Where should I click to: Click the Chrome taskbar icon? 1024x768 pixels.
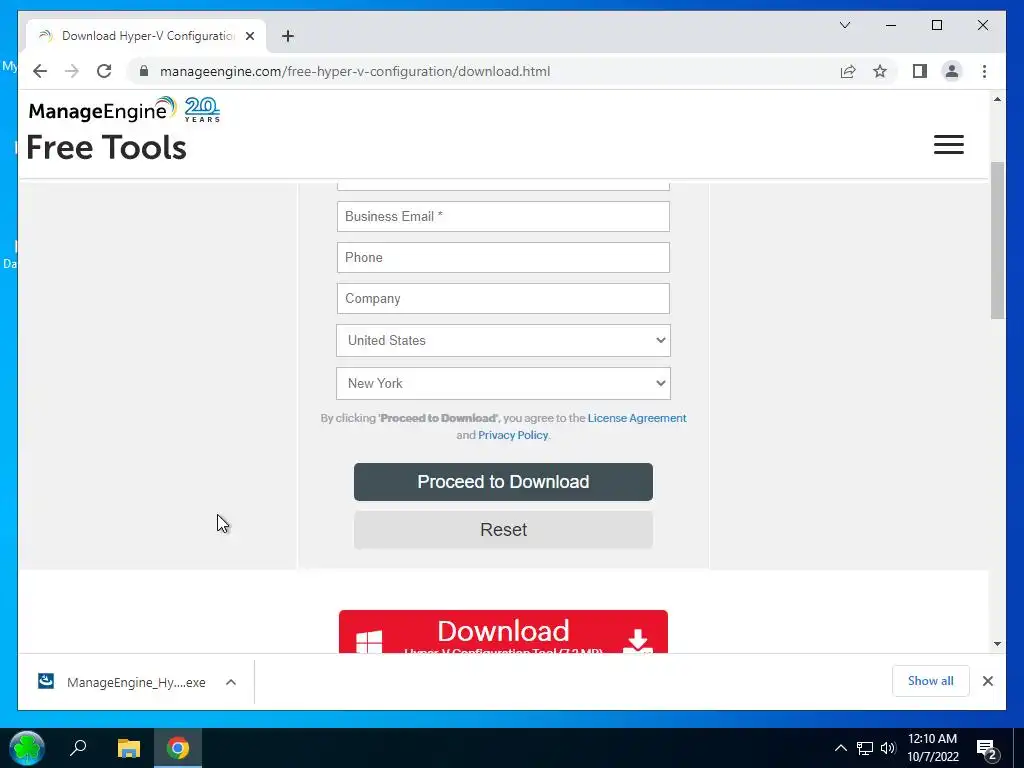coord(178,748)
